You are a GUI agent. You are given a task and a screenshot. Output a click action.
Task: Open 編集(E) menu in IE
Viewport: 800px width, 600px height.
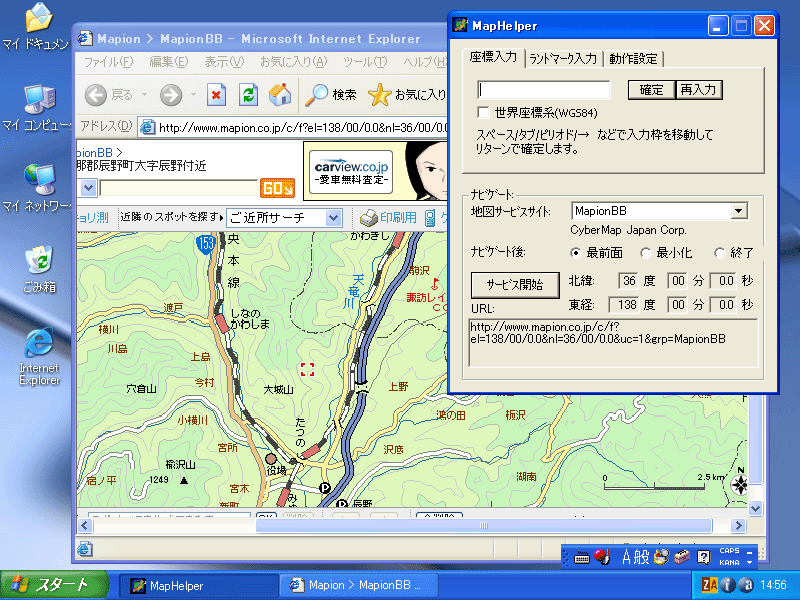point(168,62)
